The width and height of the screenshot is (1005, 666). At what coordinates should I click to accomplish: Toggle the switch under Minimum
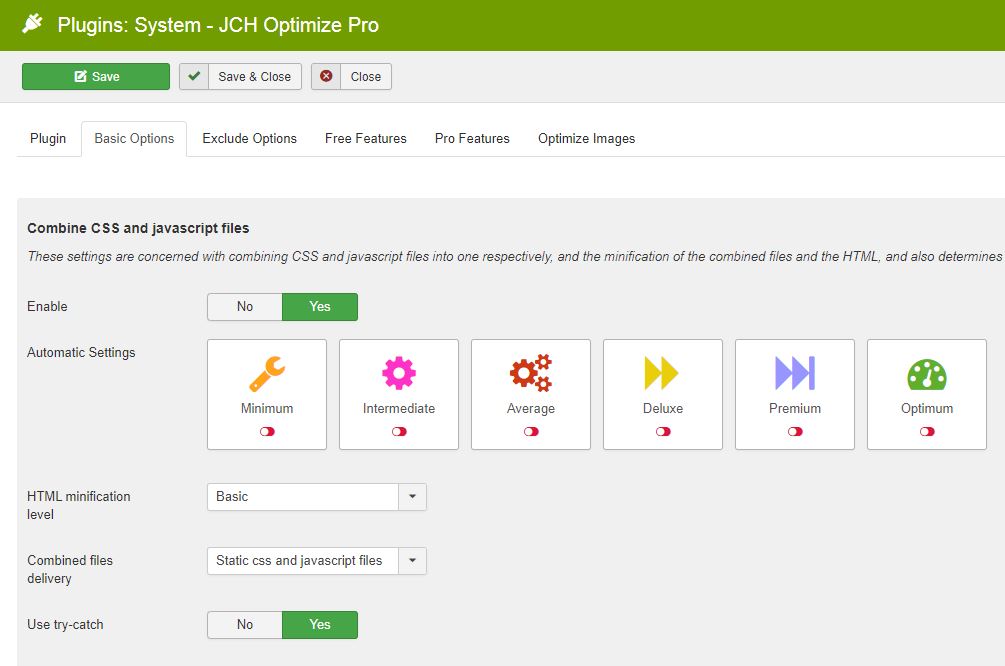(x=267, y=432)
